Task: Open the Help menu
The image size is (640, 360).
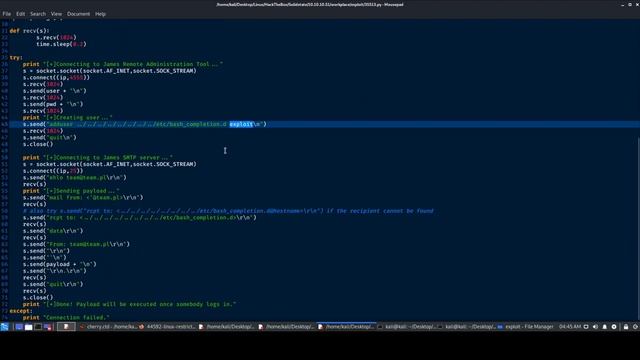Action: pyautogui.click(x=100, y=14)
